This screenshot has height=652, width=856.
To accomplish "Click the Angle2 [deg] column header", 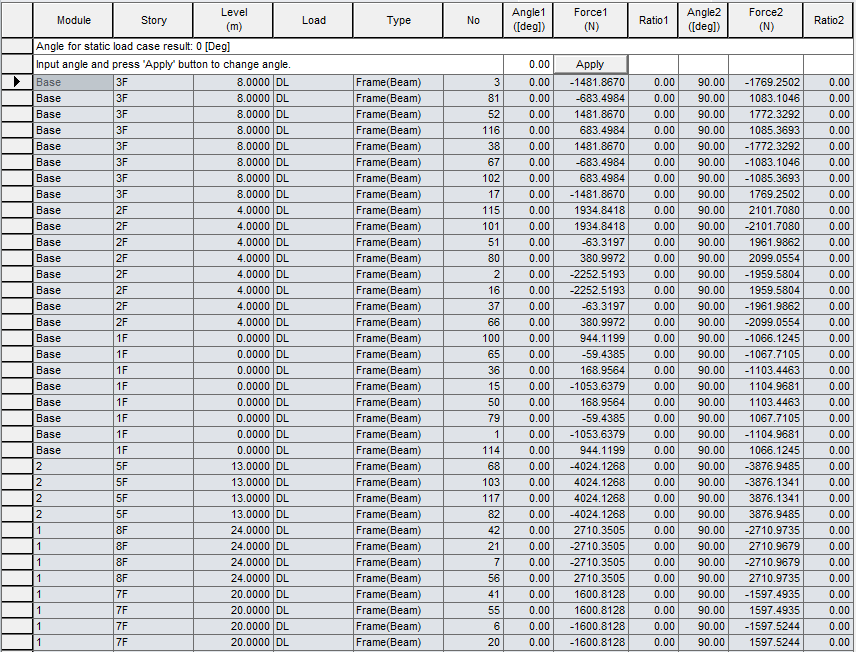I will (704, 19).
